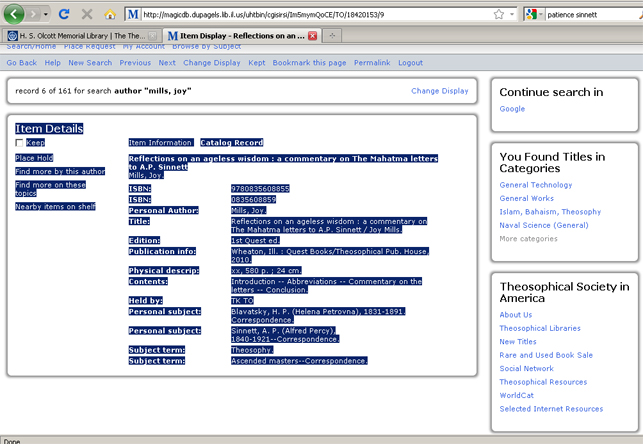643x444 pixels.
Task: Close the Olcott Memorial Library tab
Action: tap(153, 36)
